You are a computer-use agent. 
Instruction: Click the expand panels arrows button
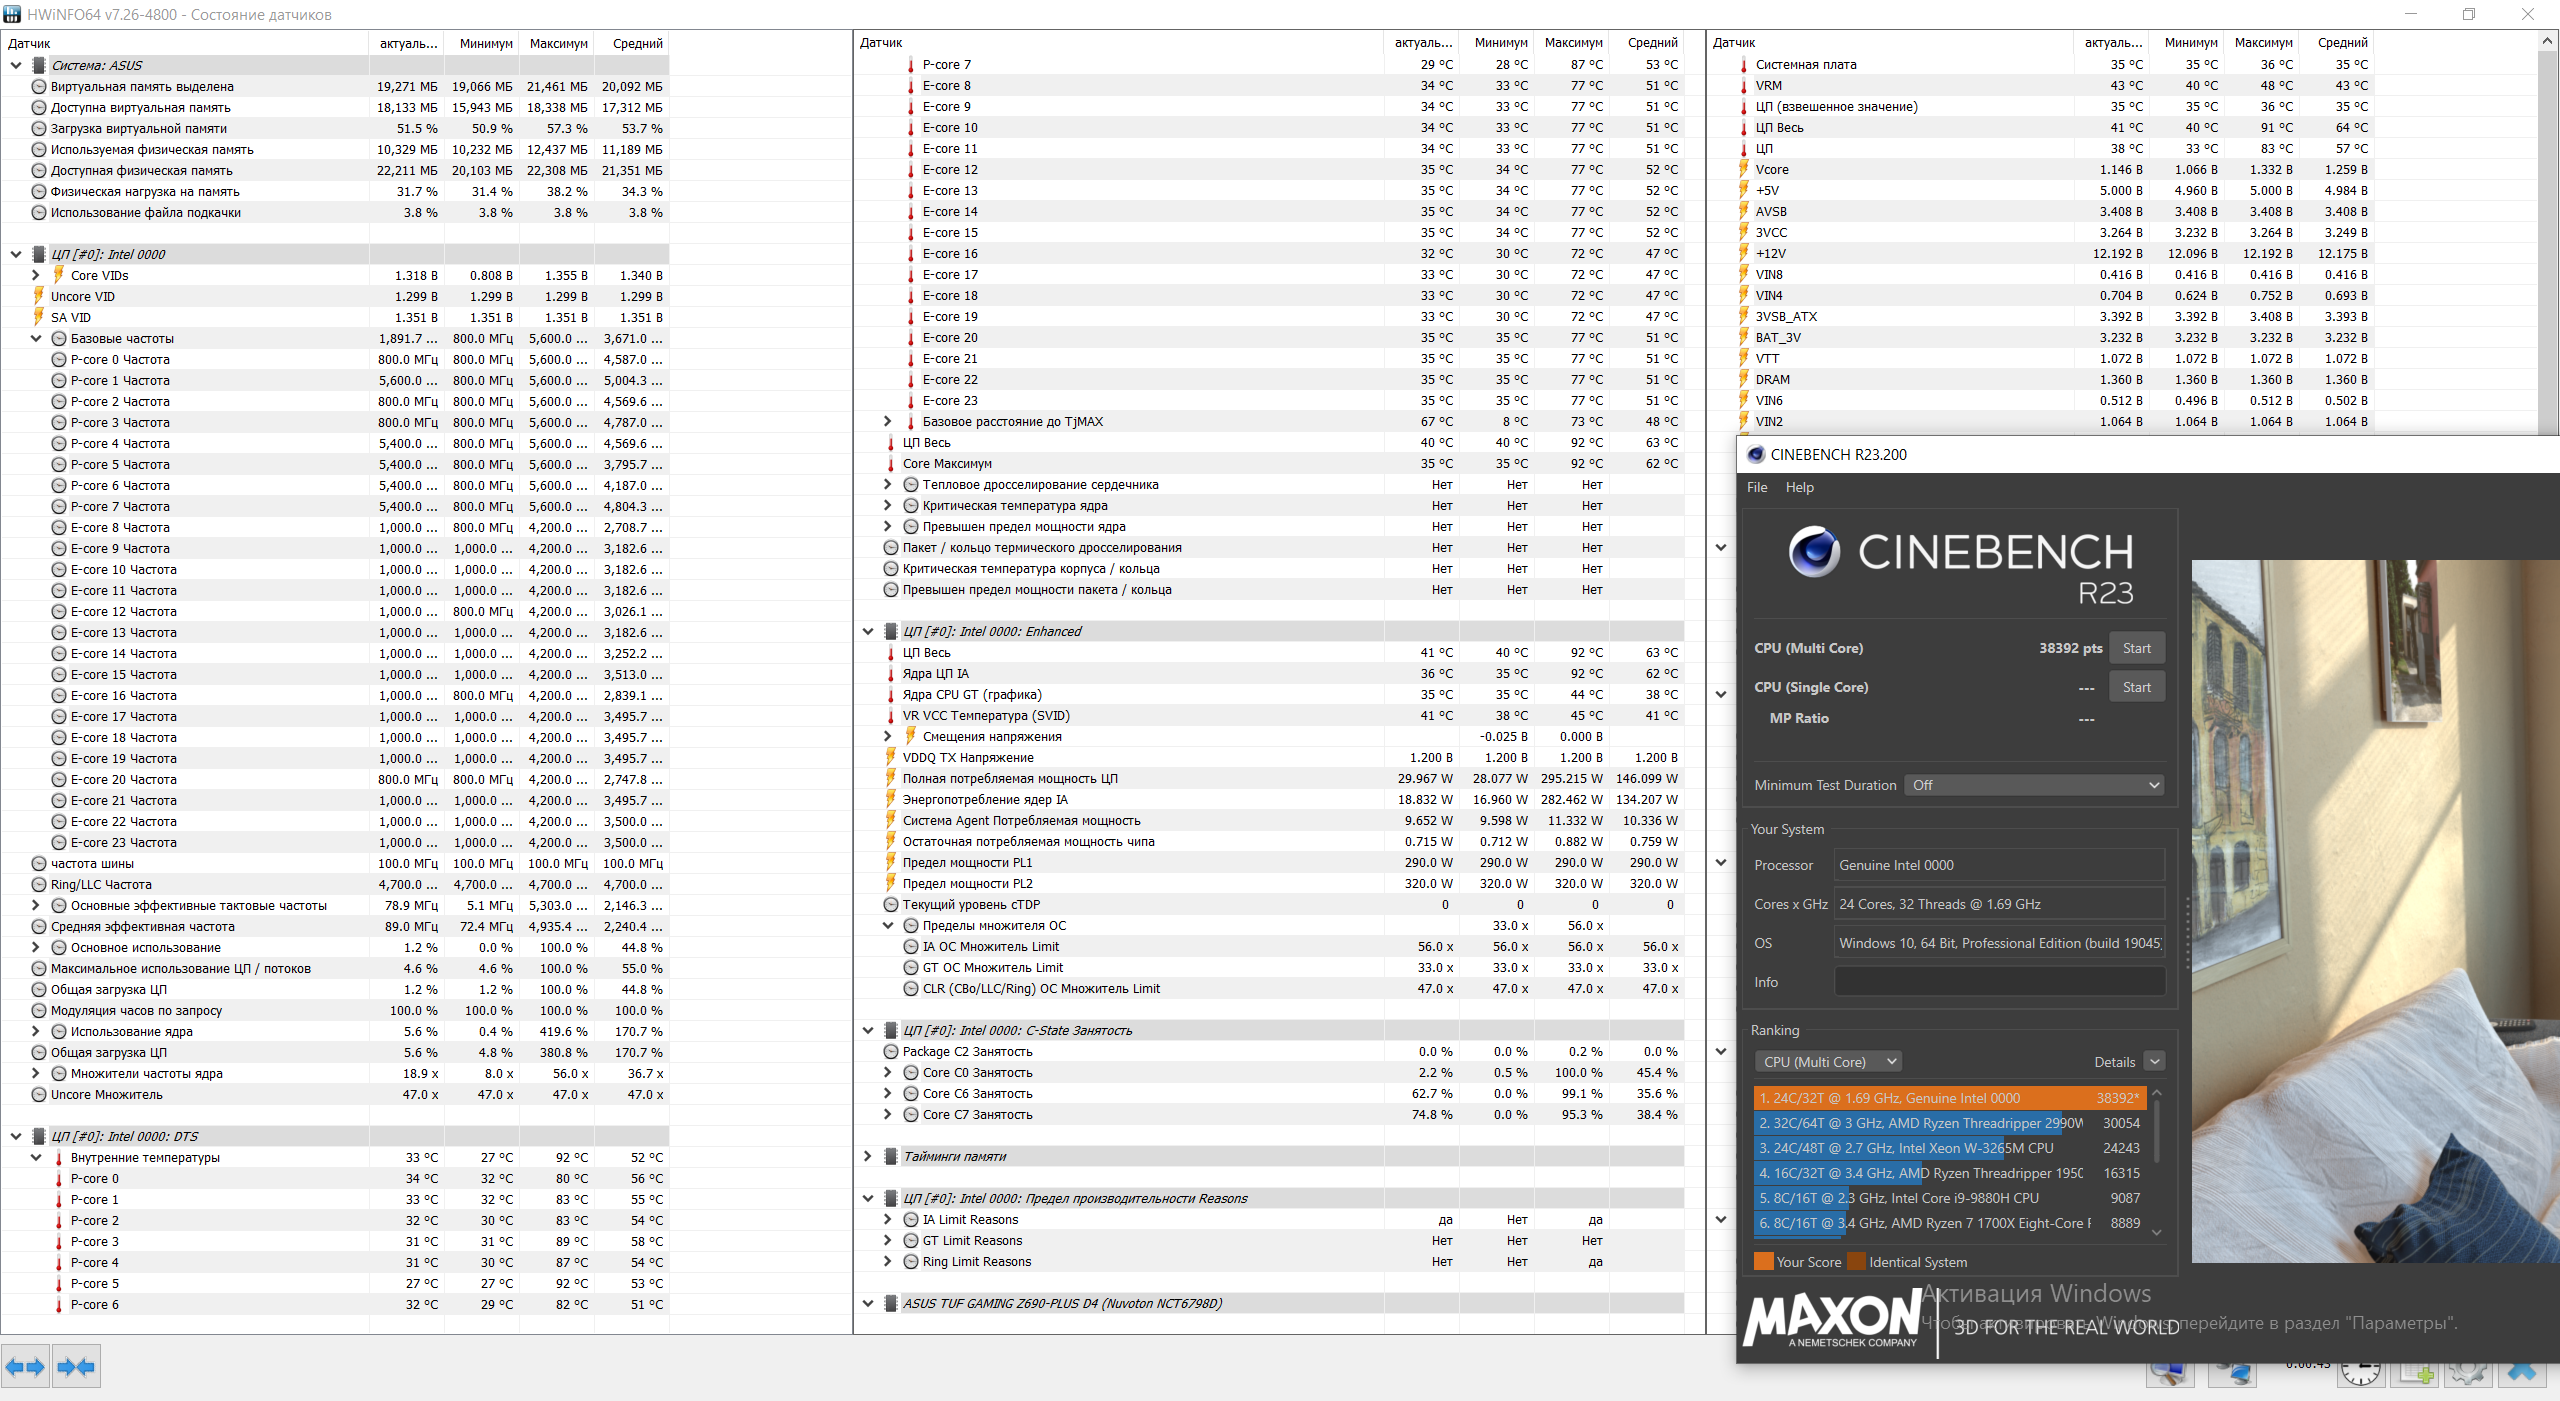point(25,1366)
